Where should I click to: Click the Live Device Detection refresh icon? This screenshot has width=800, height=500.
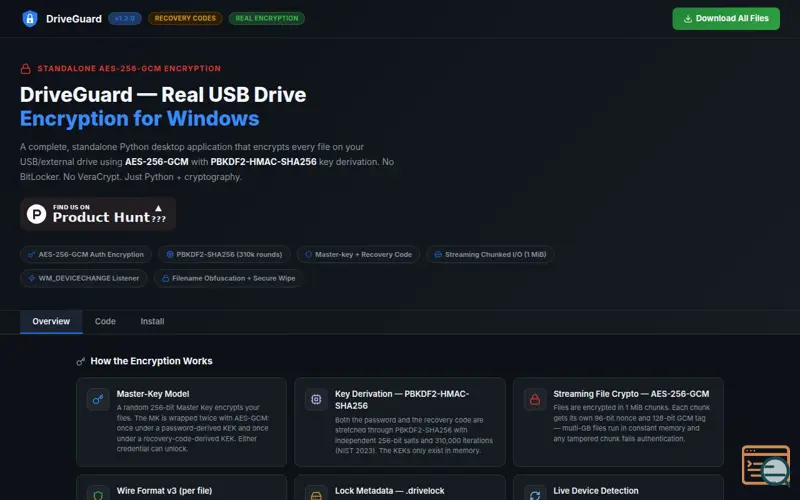[535, 493]
